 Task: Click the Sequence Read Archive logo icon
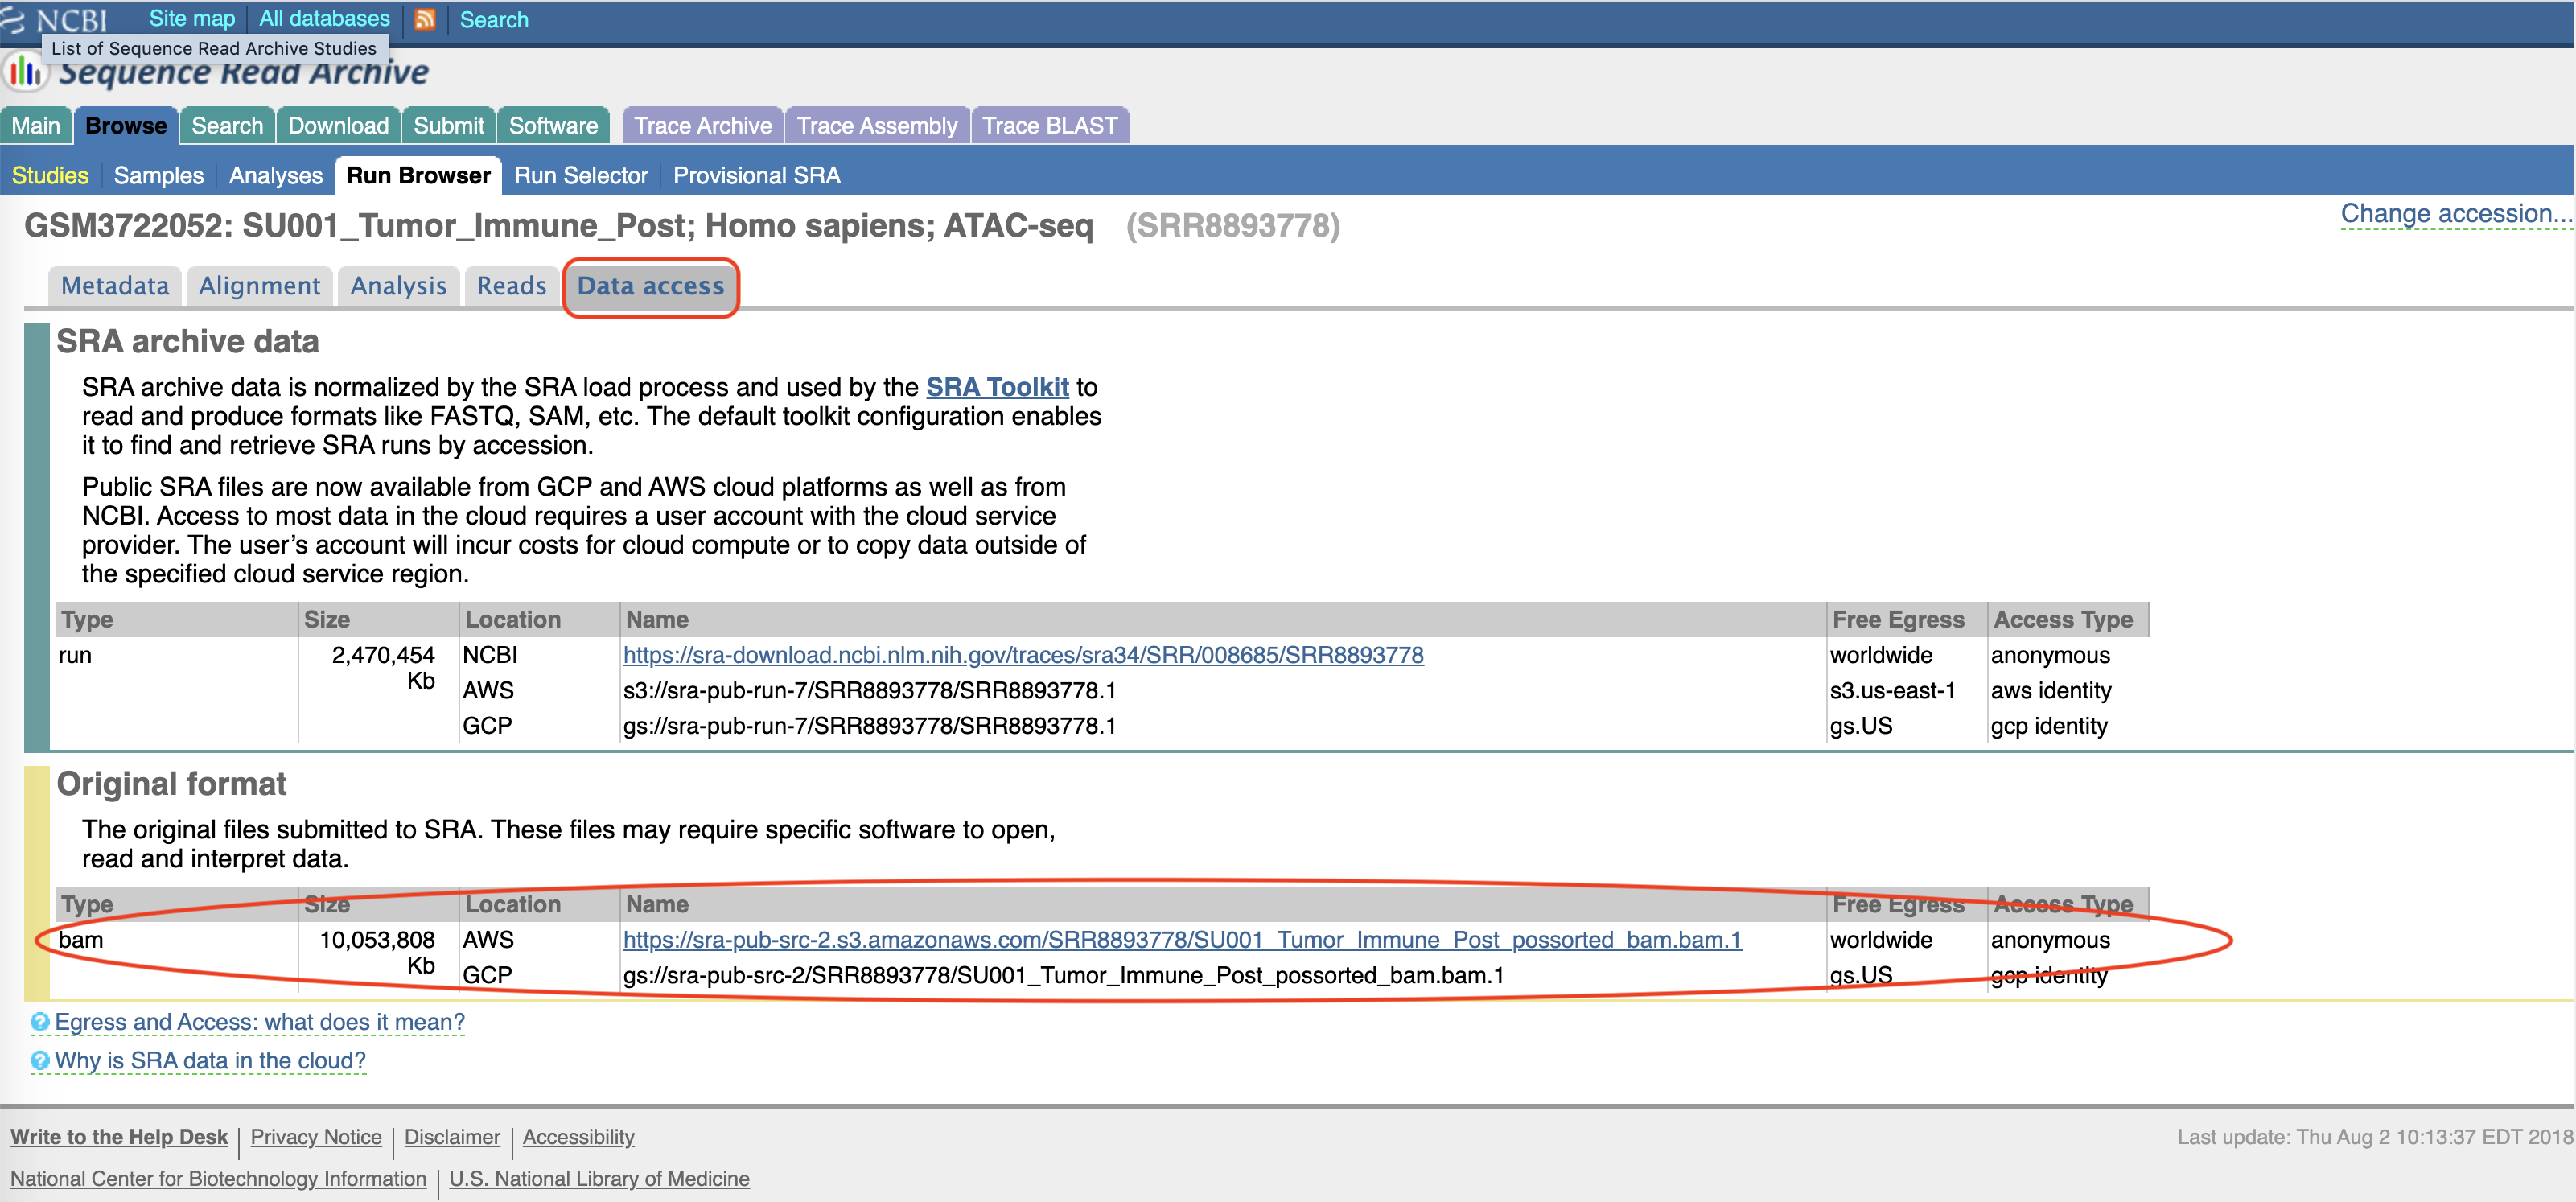pos(25,72)
